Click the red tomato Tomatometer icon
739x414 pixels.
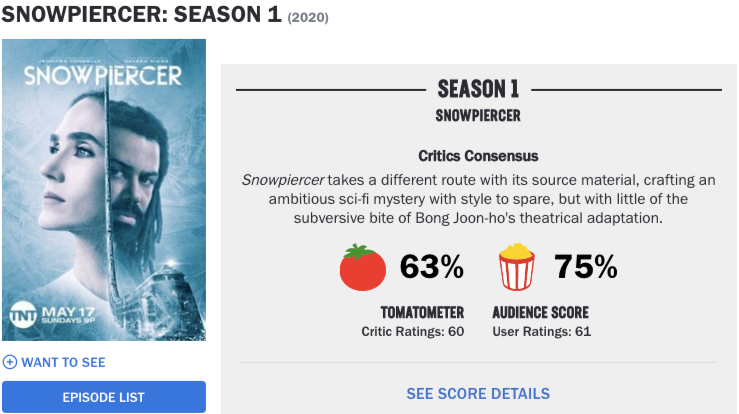[x=361, y=267]
